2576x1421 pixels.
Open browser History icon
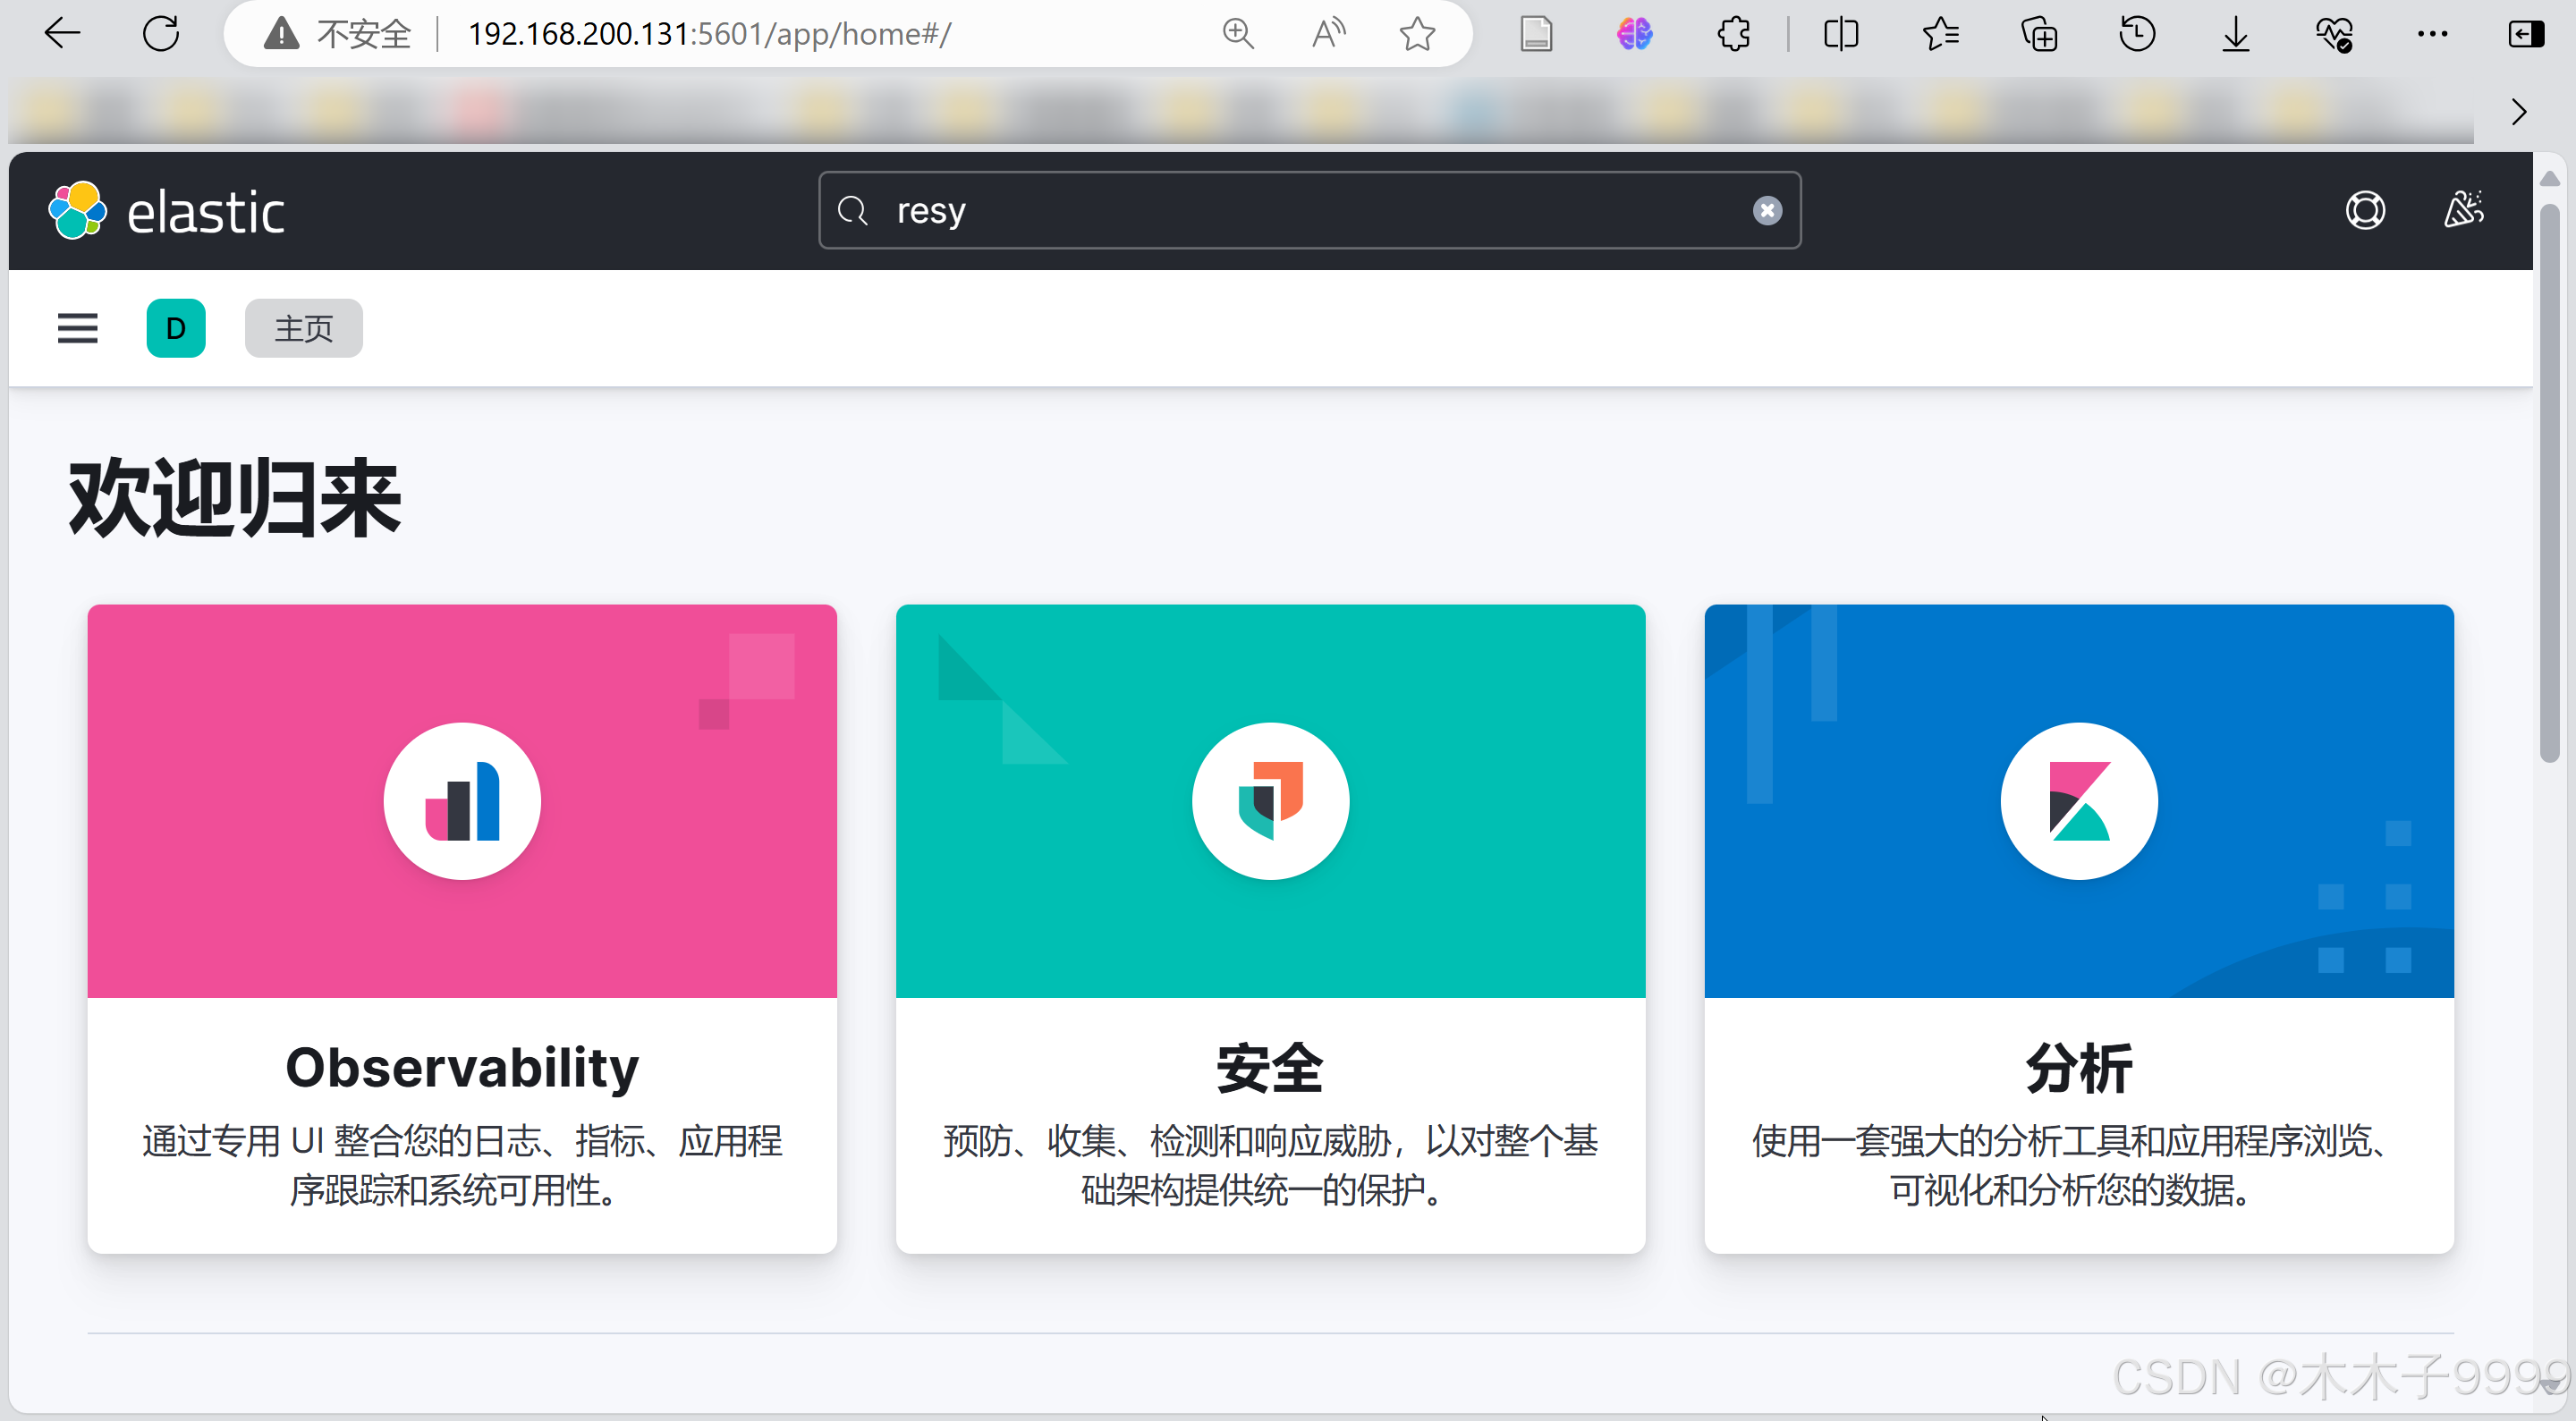click(x=2137, y=34)
